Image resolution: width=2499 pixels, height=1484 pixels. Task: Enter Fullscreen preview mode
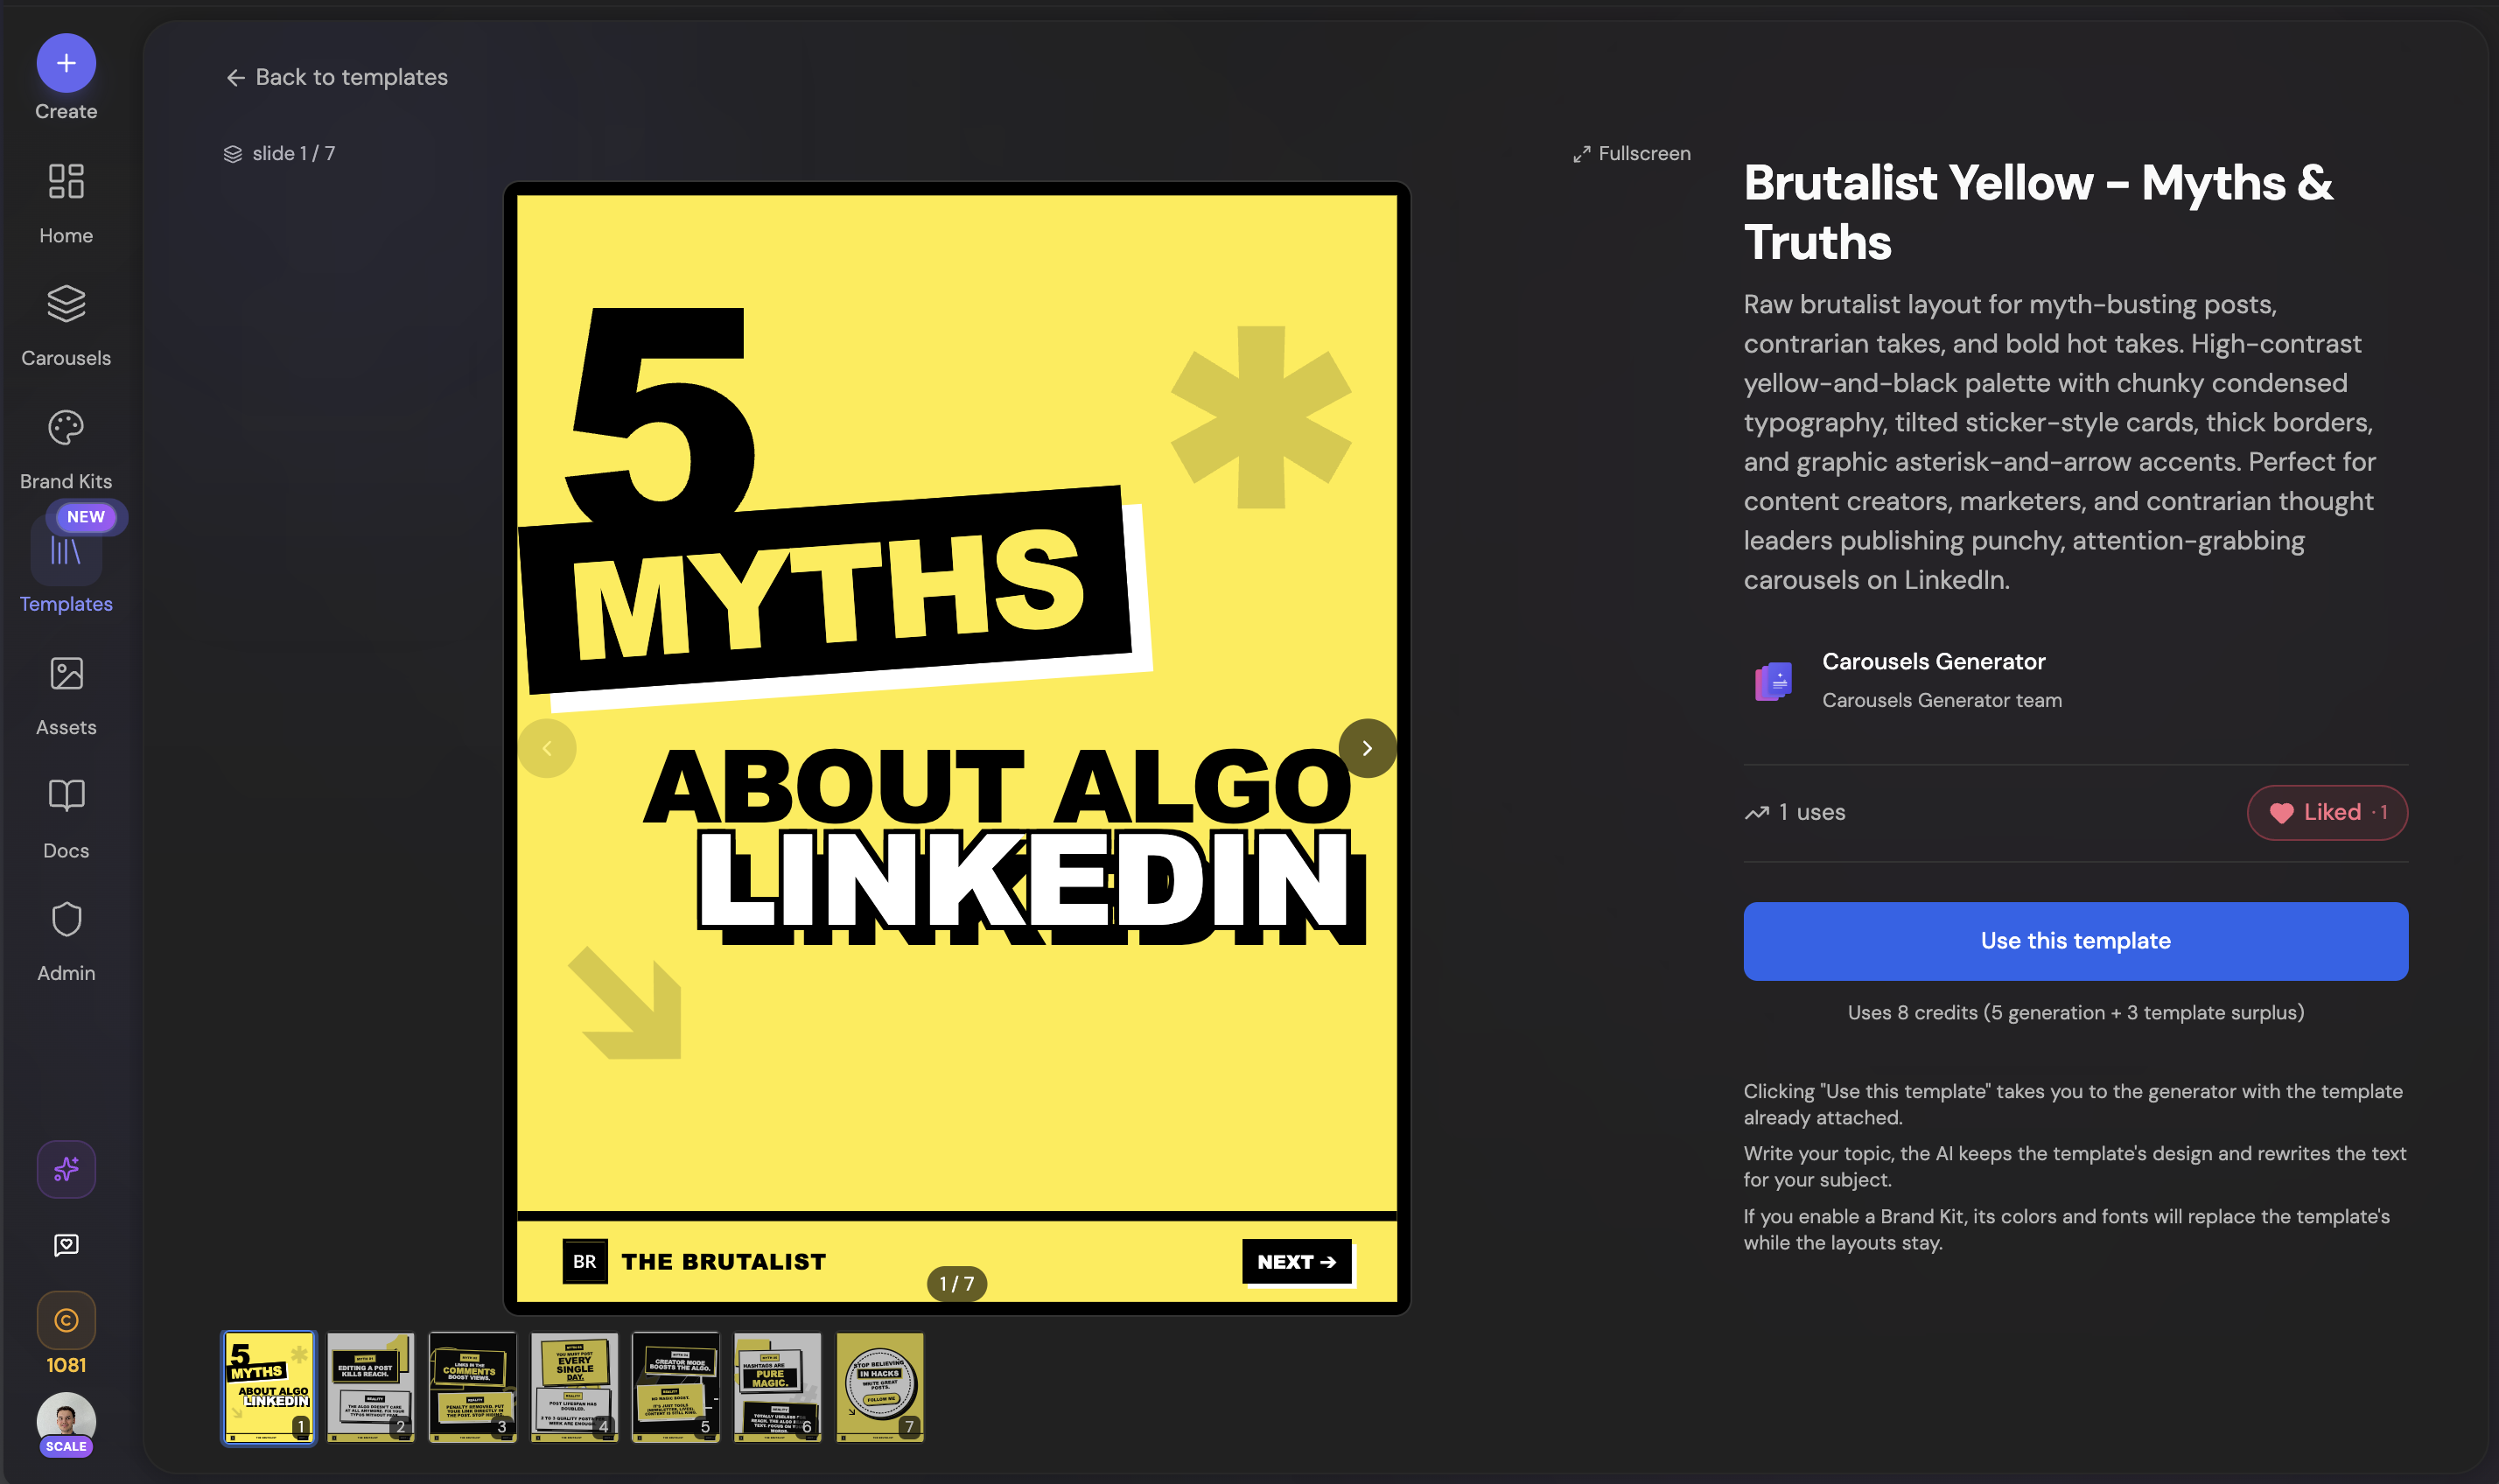pyautogui.click(x=1631, y=154)
